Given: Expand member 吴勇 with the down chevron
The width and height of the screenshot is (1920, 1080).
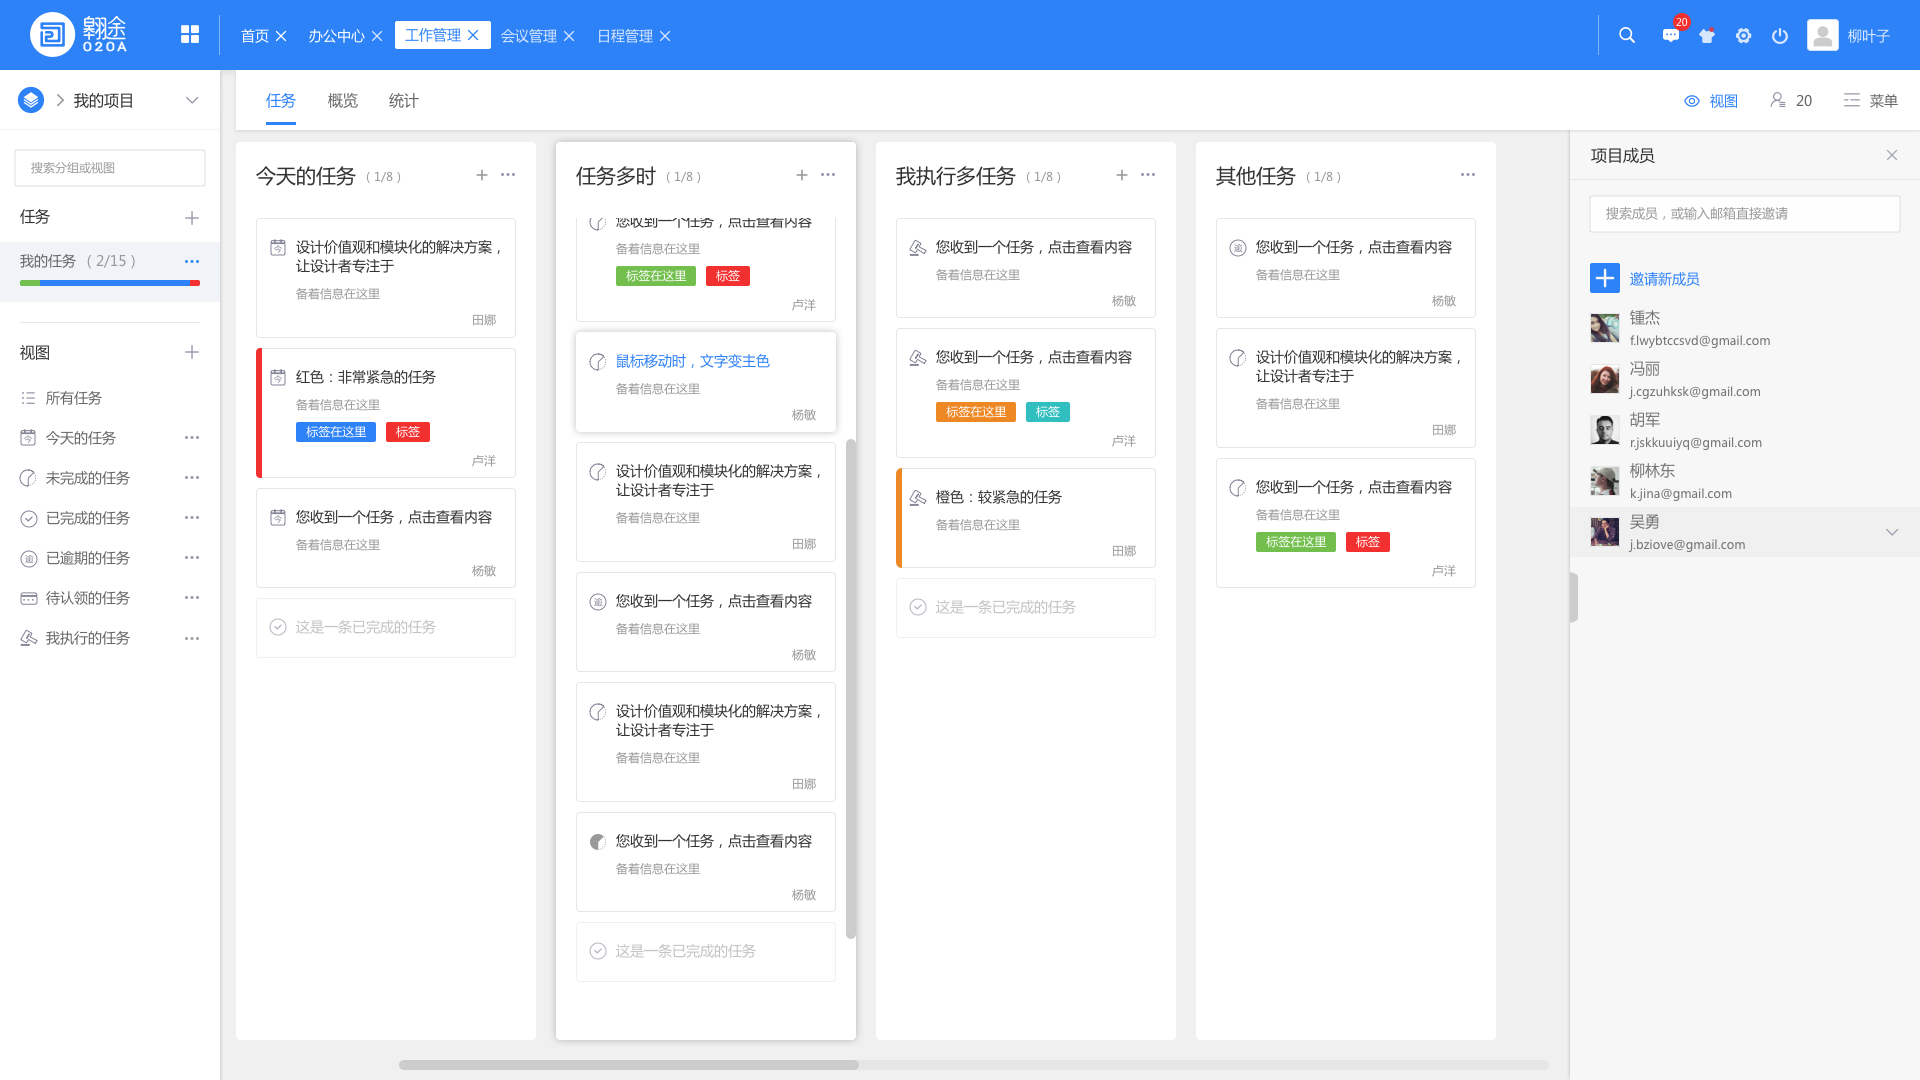Looking at the screenshot, I should [x=1892, y=532].
